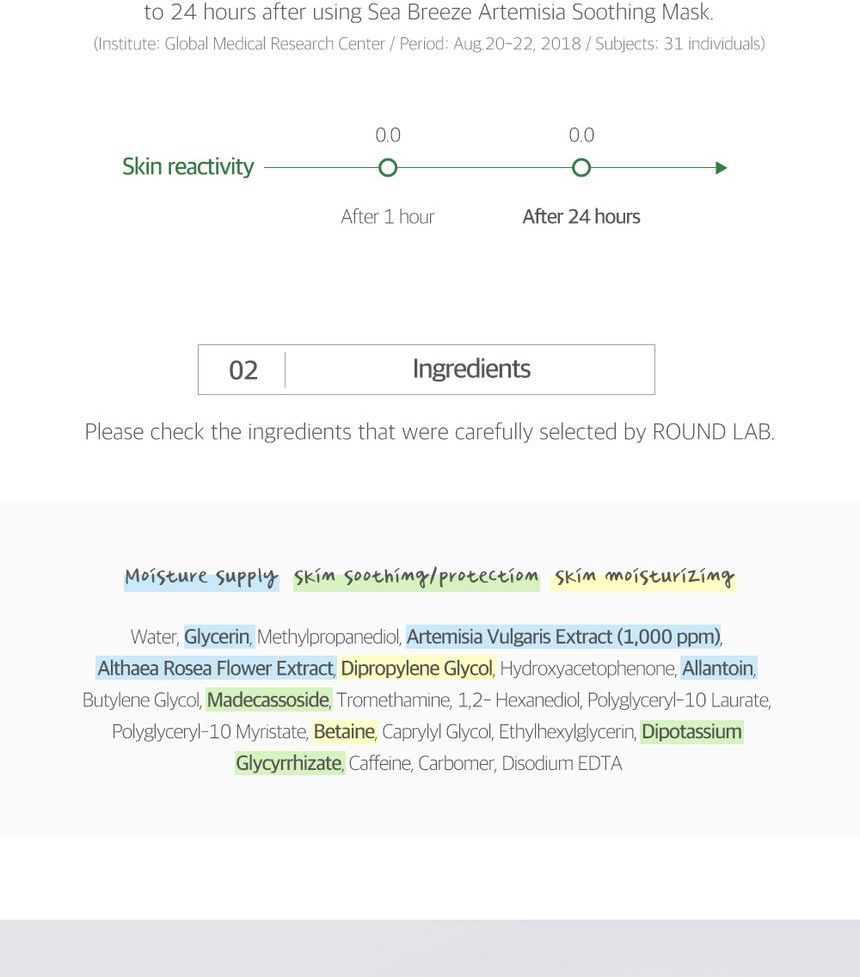
Task: Click the Dipropylene Glycol ingredient
Action: (x=417, y=669)
